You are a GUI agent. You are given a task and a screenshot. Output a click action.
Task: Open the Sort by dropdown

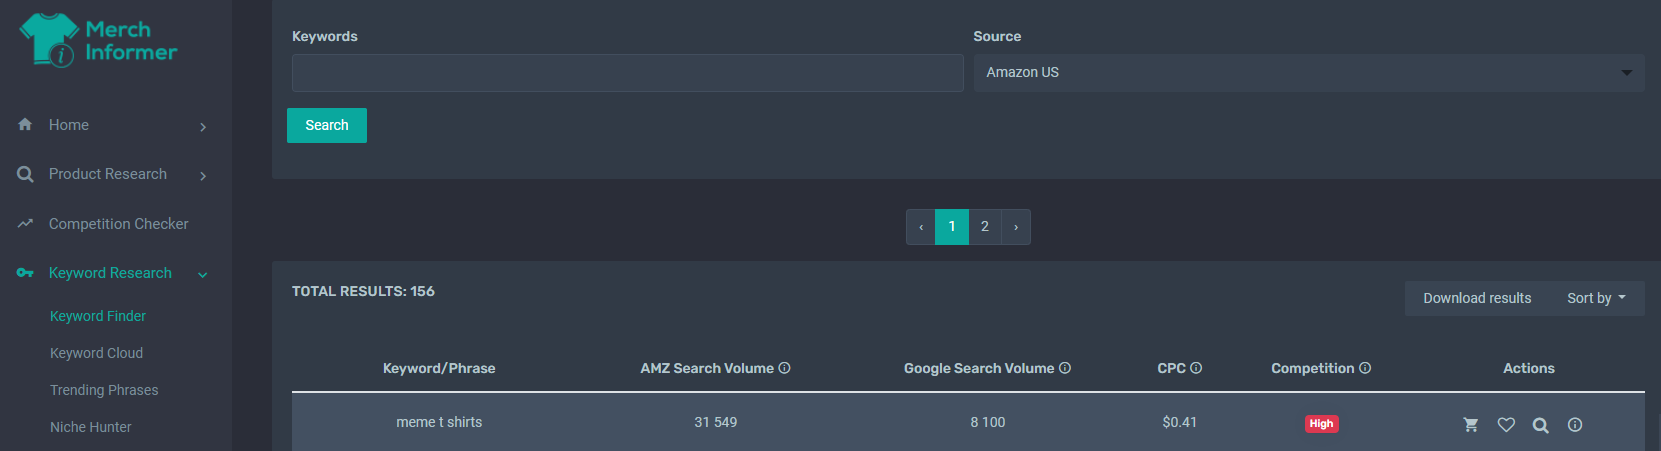point(1596,298)
